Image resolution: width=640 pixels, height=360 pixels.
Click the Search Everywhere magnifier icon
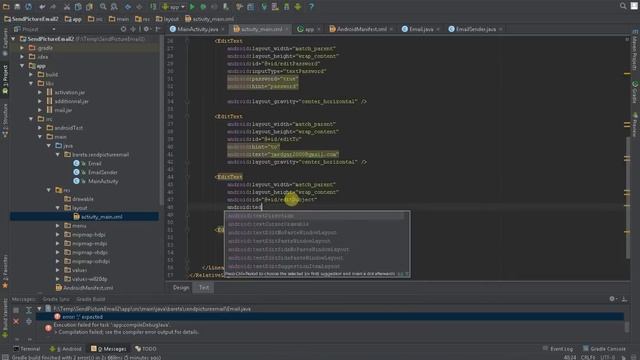click(x=623, y=6)
